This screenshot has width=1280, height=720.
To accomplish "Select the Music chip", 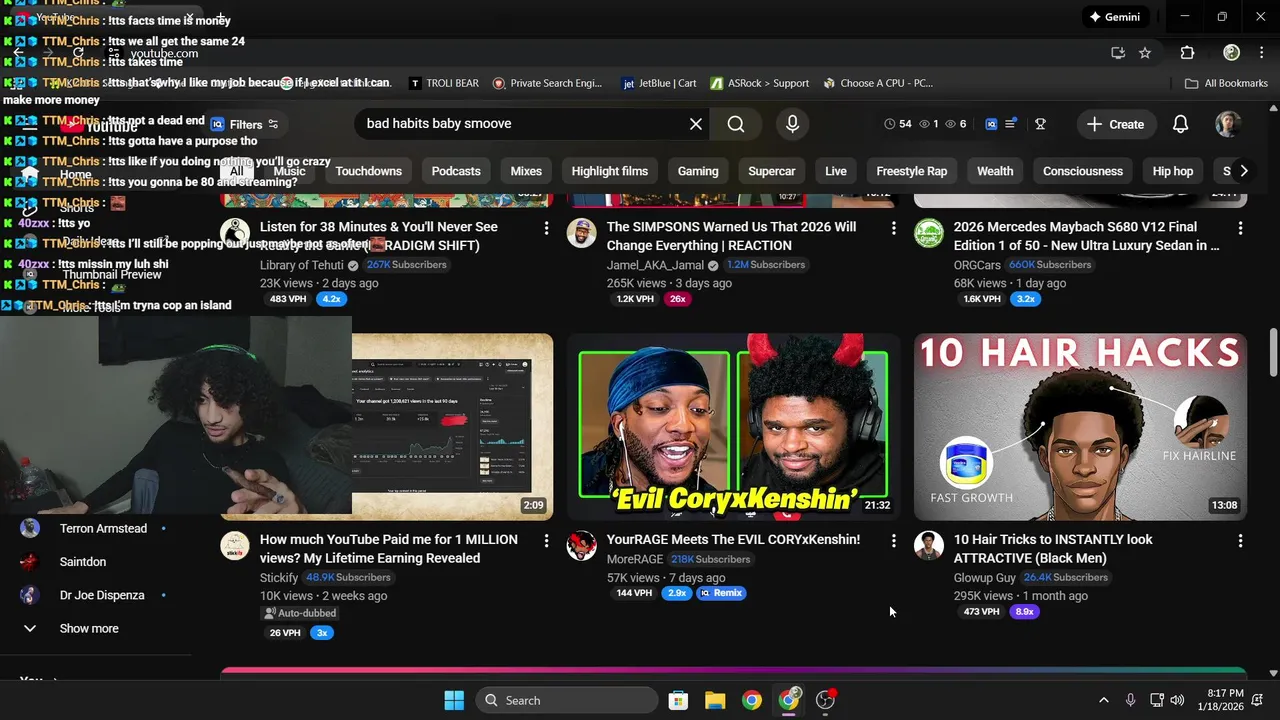I will (289, 171).
